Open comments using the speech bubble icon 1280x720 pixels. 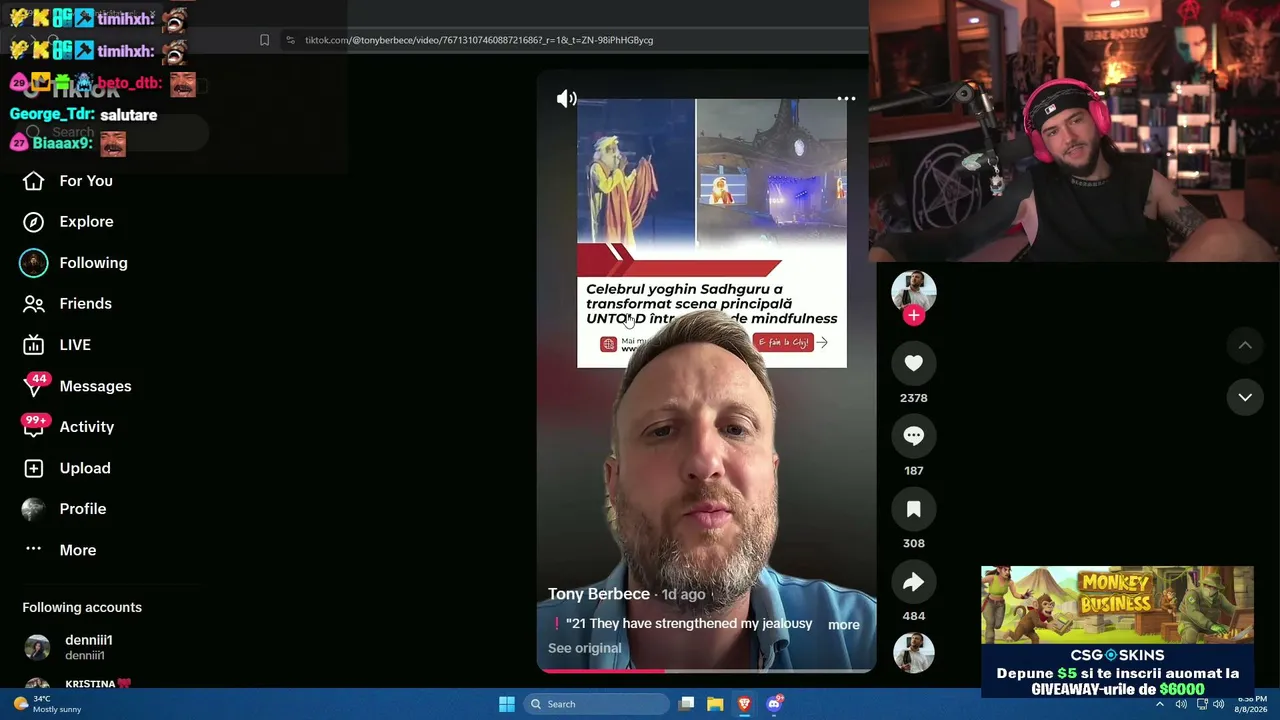point(913,436)
